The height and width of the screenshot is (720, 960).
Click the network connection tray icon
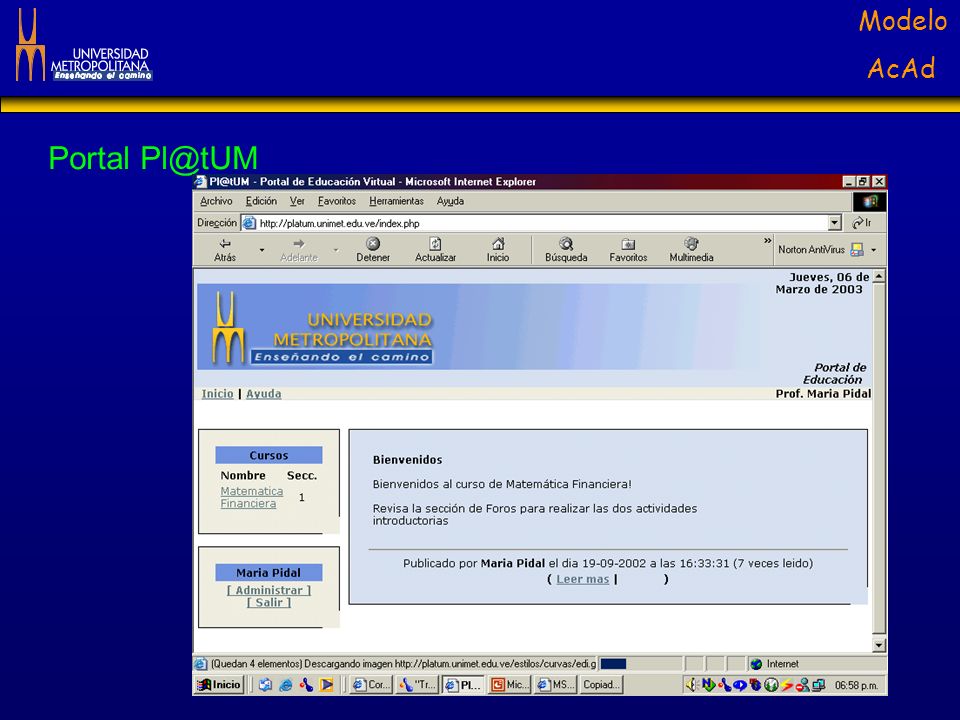(x=819, y=685)
